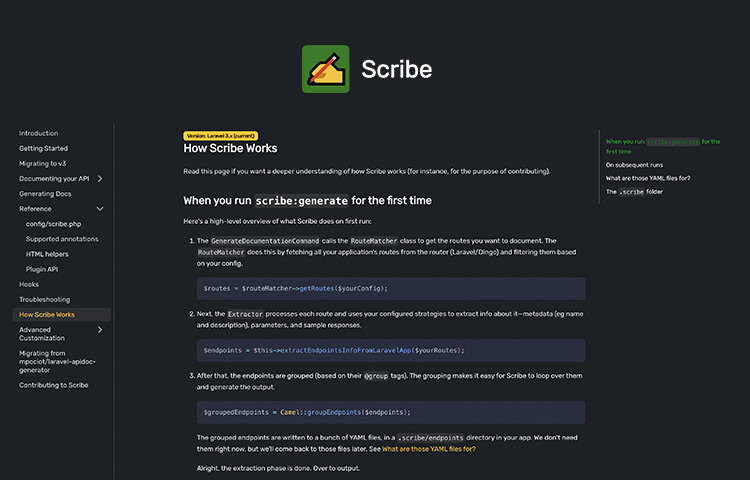Image resolution: width=750 pixels, height=480 pixels.
Task: Expand the Documenting your API chevron
Action: 99,178
